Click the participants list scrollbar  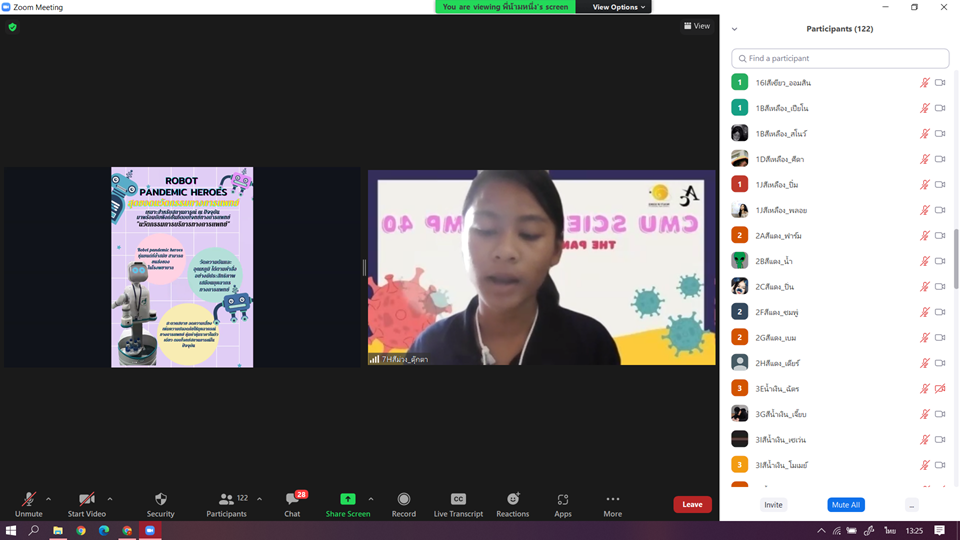pos(955,258)
